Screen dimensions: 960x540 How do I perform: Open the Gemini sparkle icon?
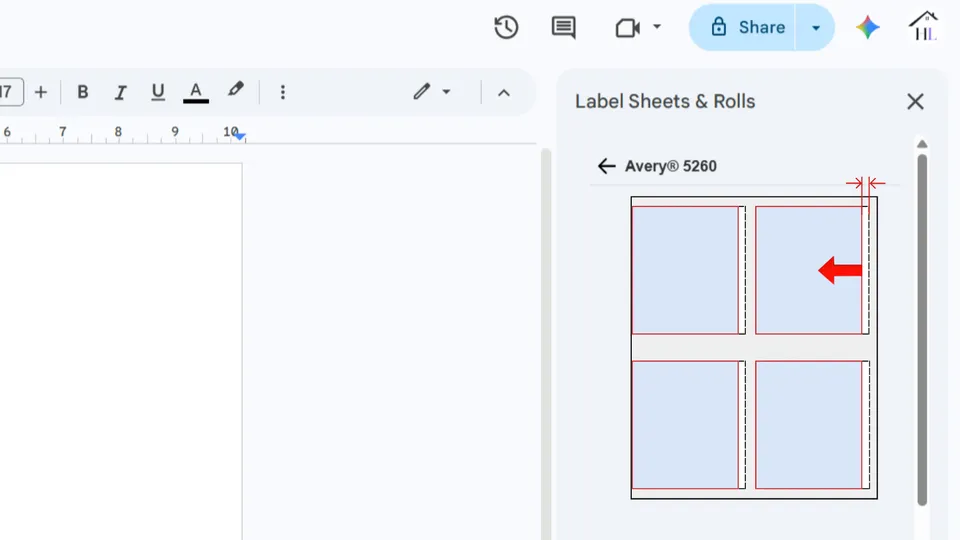tap(868, 28)
